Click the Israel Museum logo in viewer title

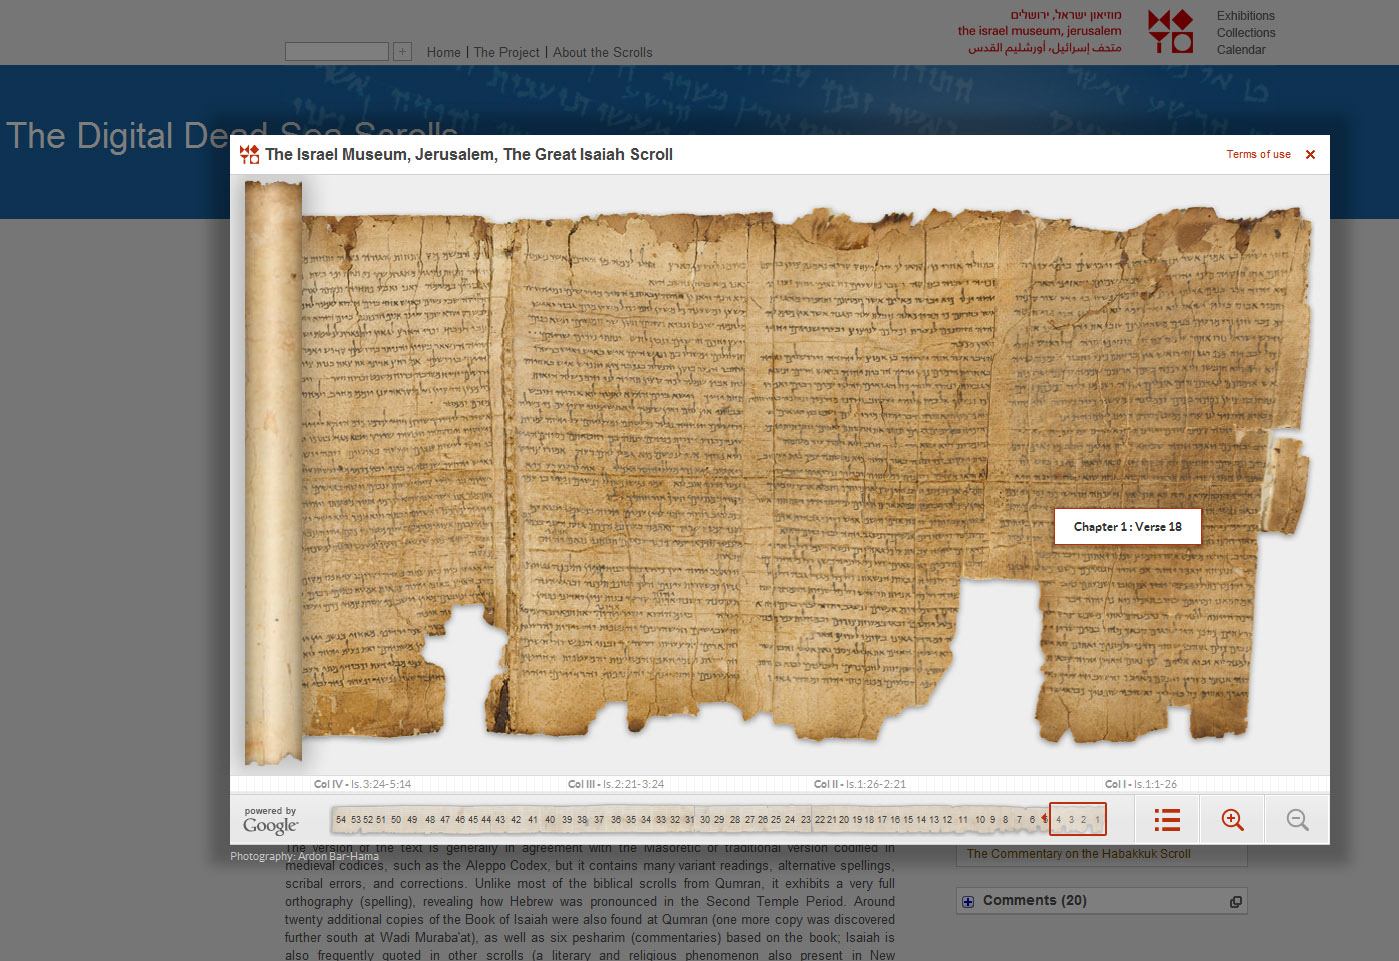pyautogui.click(x=249, y=154)
